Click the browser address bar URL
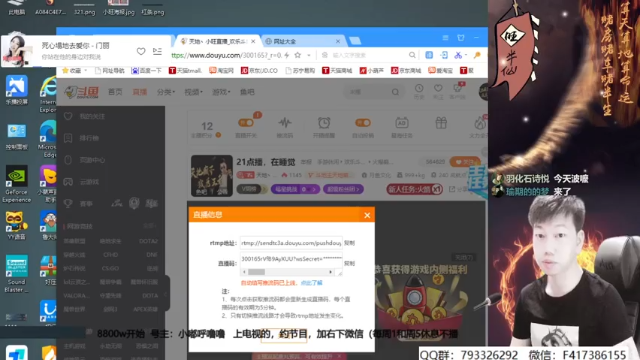Viewport: 640px width, 360px height. (227, 55)
